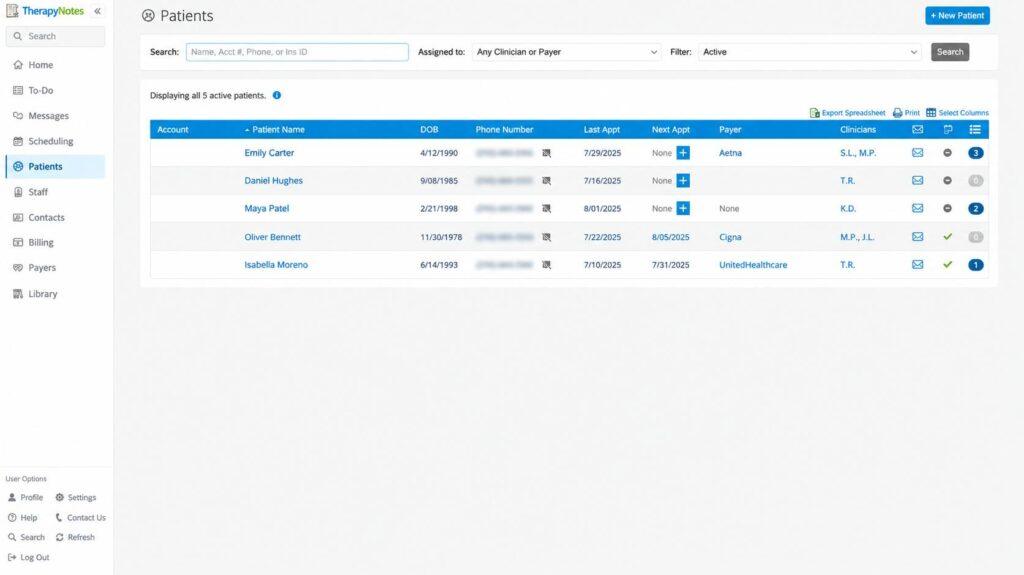Open UnitedHealthcare payer link
Viewport: 1024px width, 575px height.
tap(753, 265)
